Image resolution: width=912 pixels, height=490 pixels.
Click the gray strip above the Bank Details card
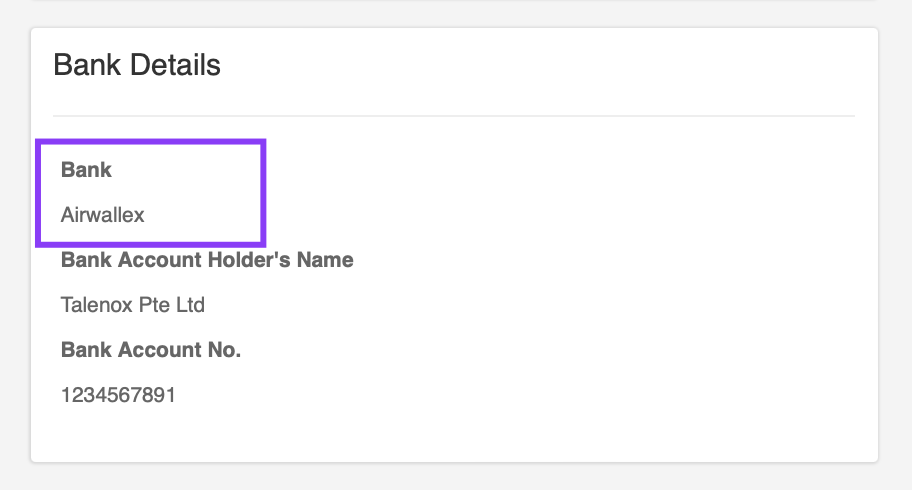coord(456,14)
